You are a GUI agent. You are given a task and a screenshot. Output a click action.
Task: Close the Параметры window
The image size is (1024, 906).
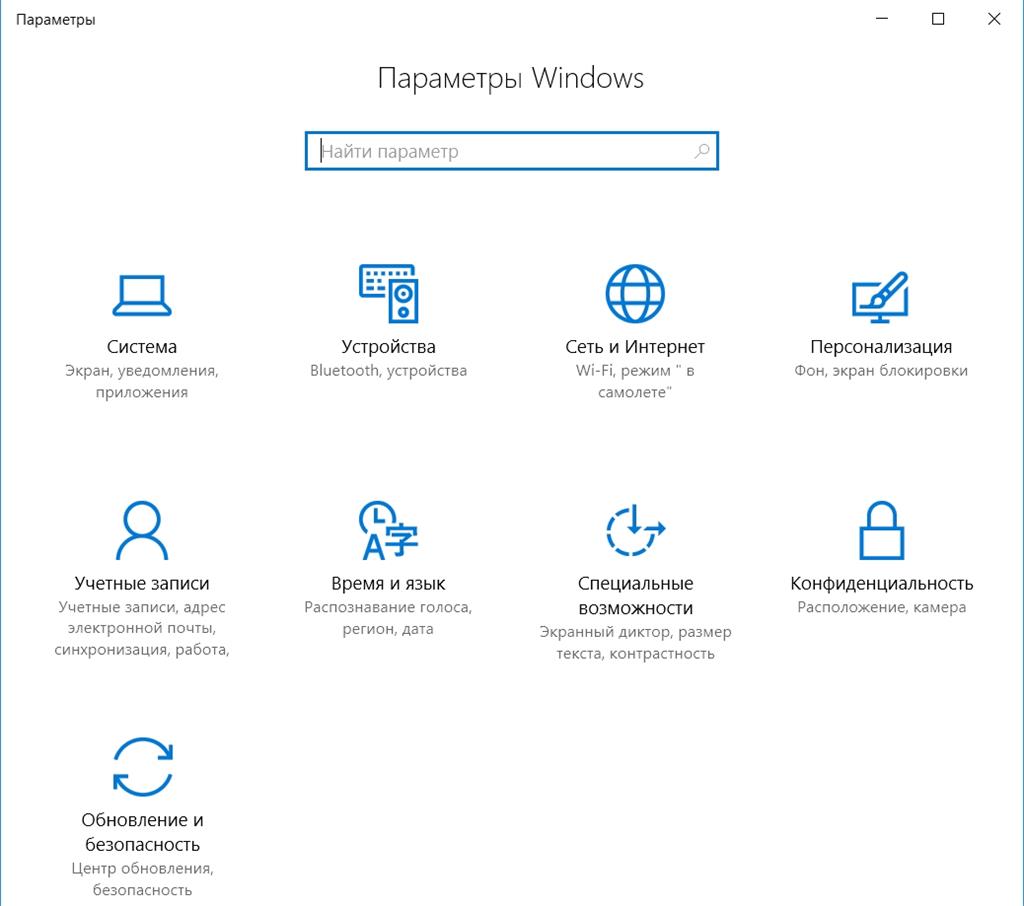click(994, 19)
